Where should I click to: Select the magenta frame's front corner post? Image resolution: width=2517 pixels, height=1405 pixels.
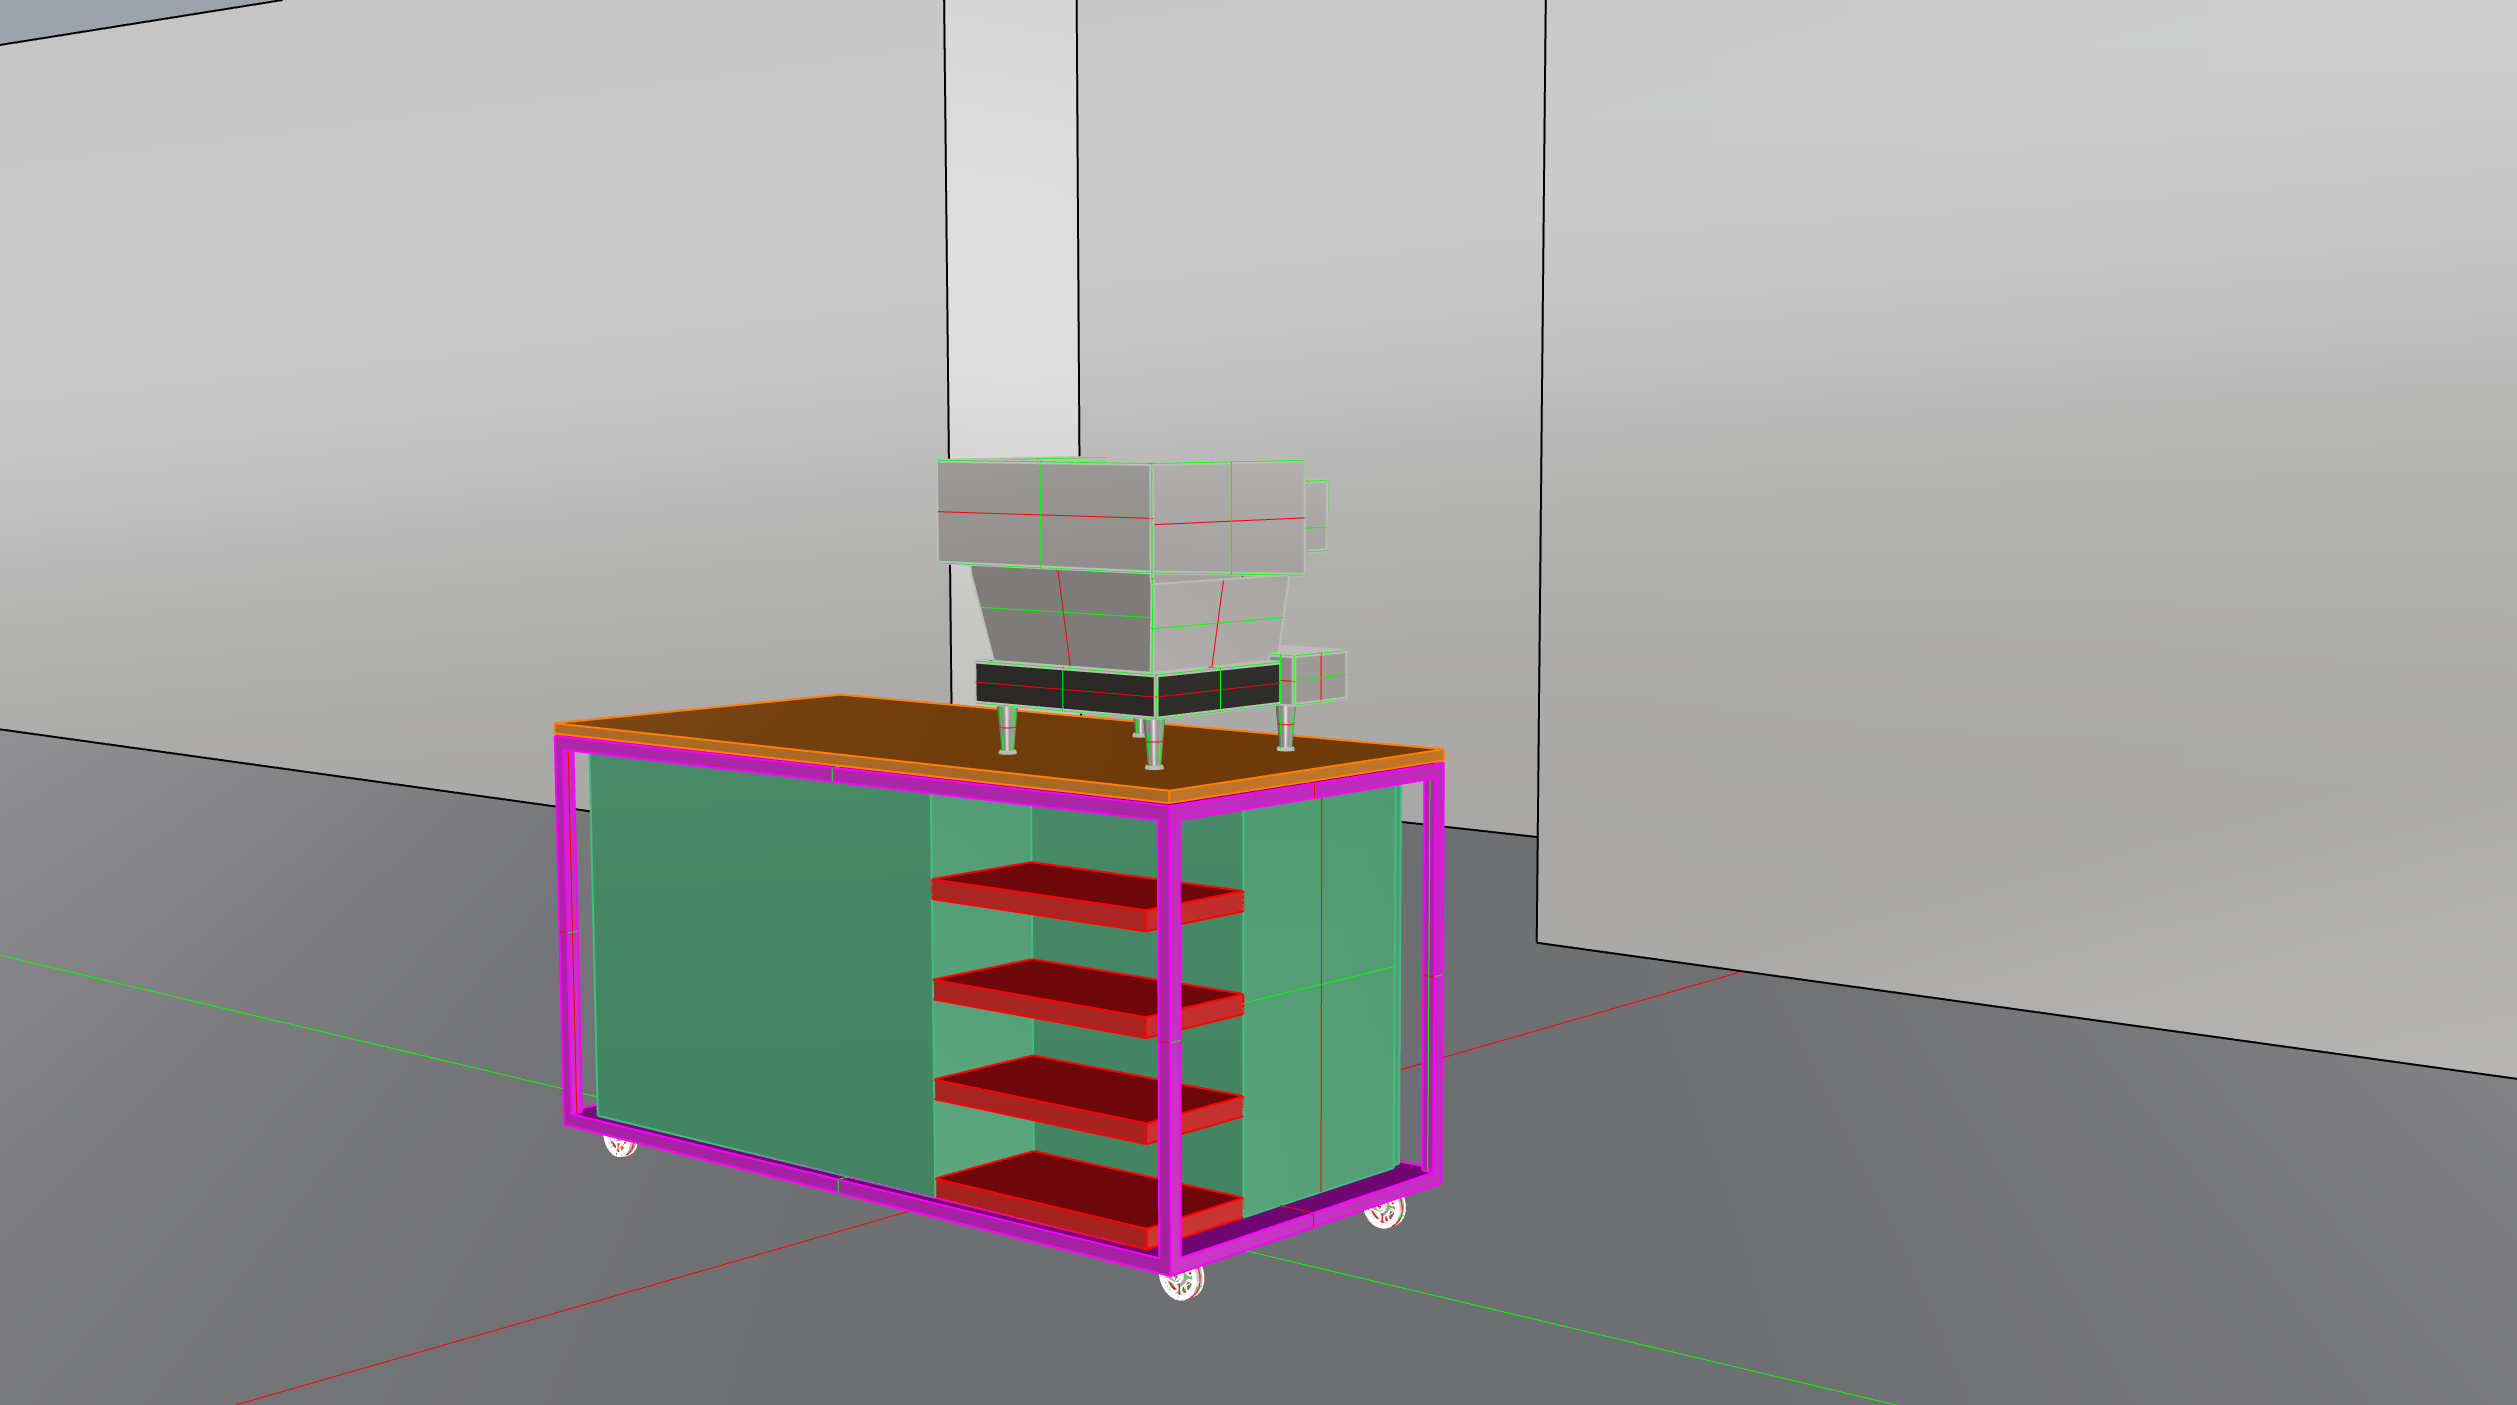(1170, 1040)
